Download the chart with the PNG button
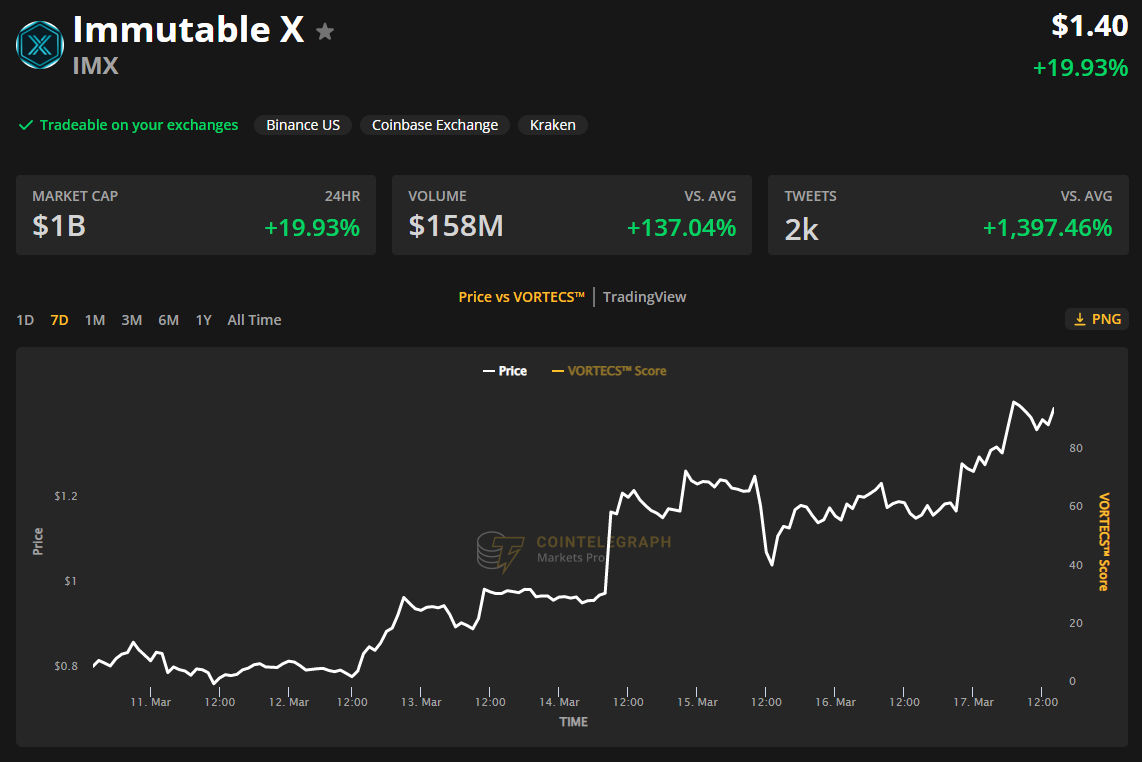The image size is (1142, 762). click(1097, 319)
